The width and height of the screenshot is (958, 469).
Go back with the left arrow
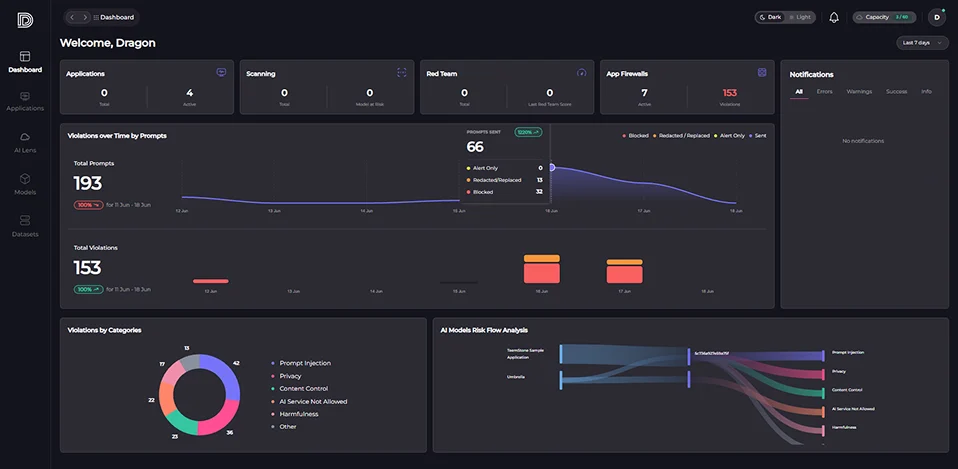pos(72,17)
